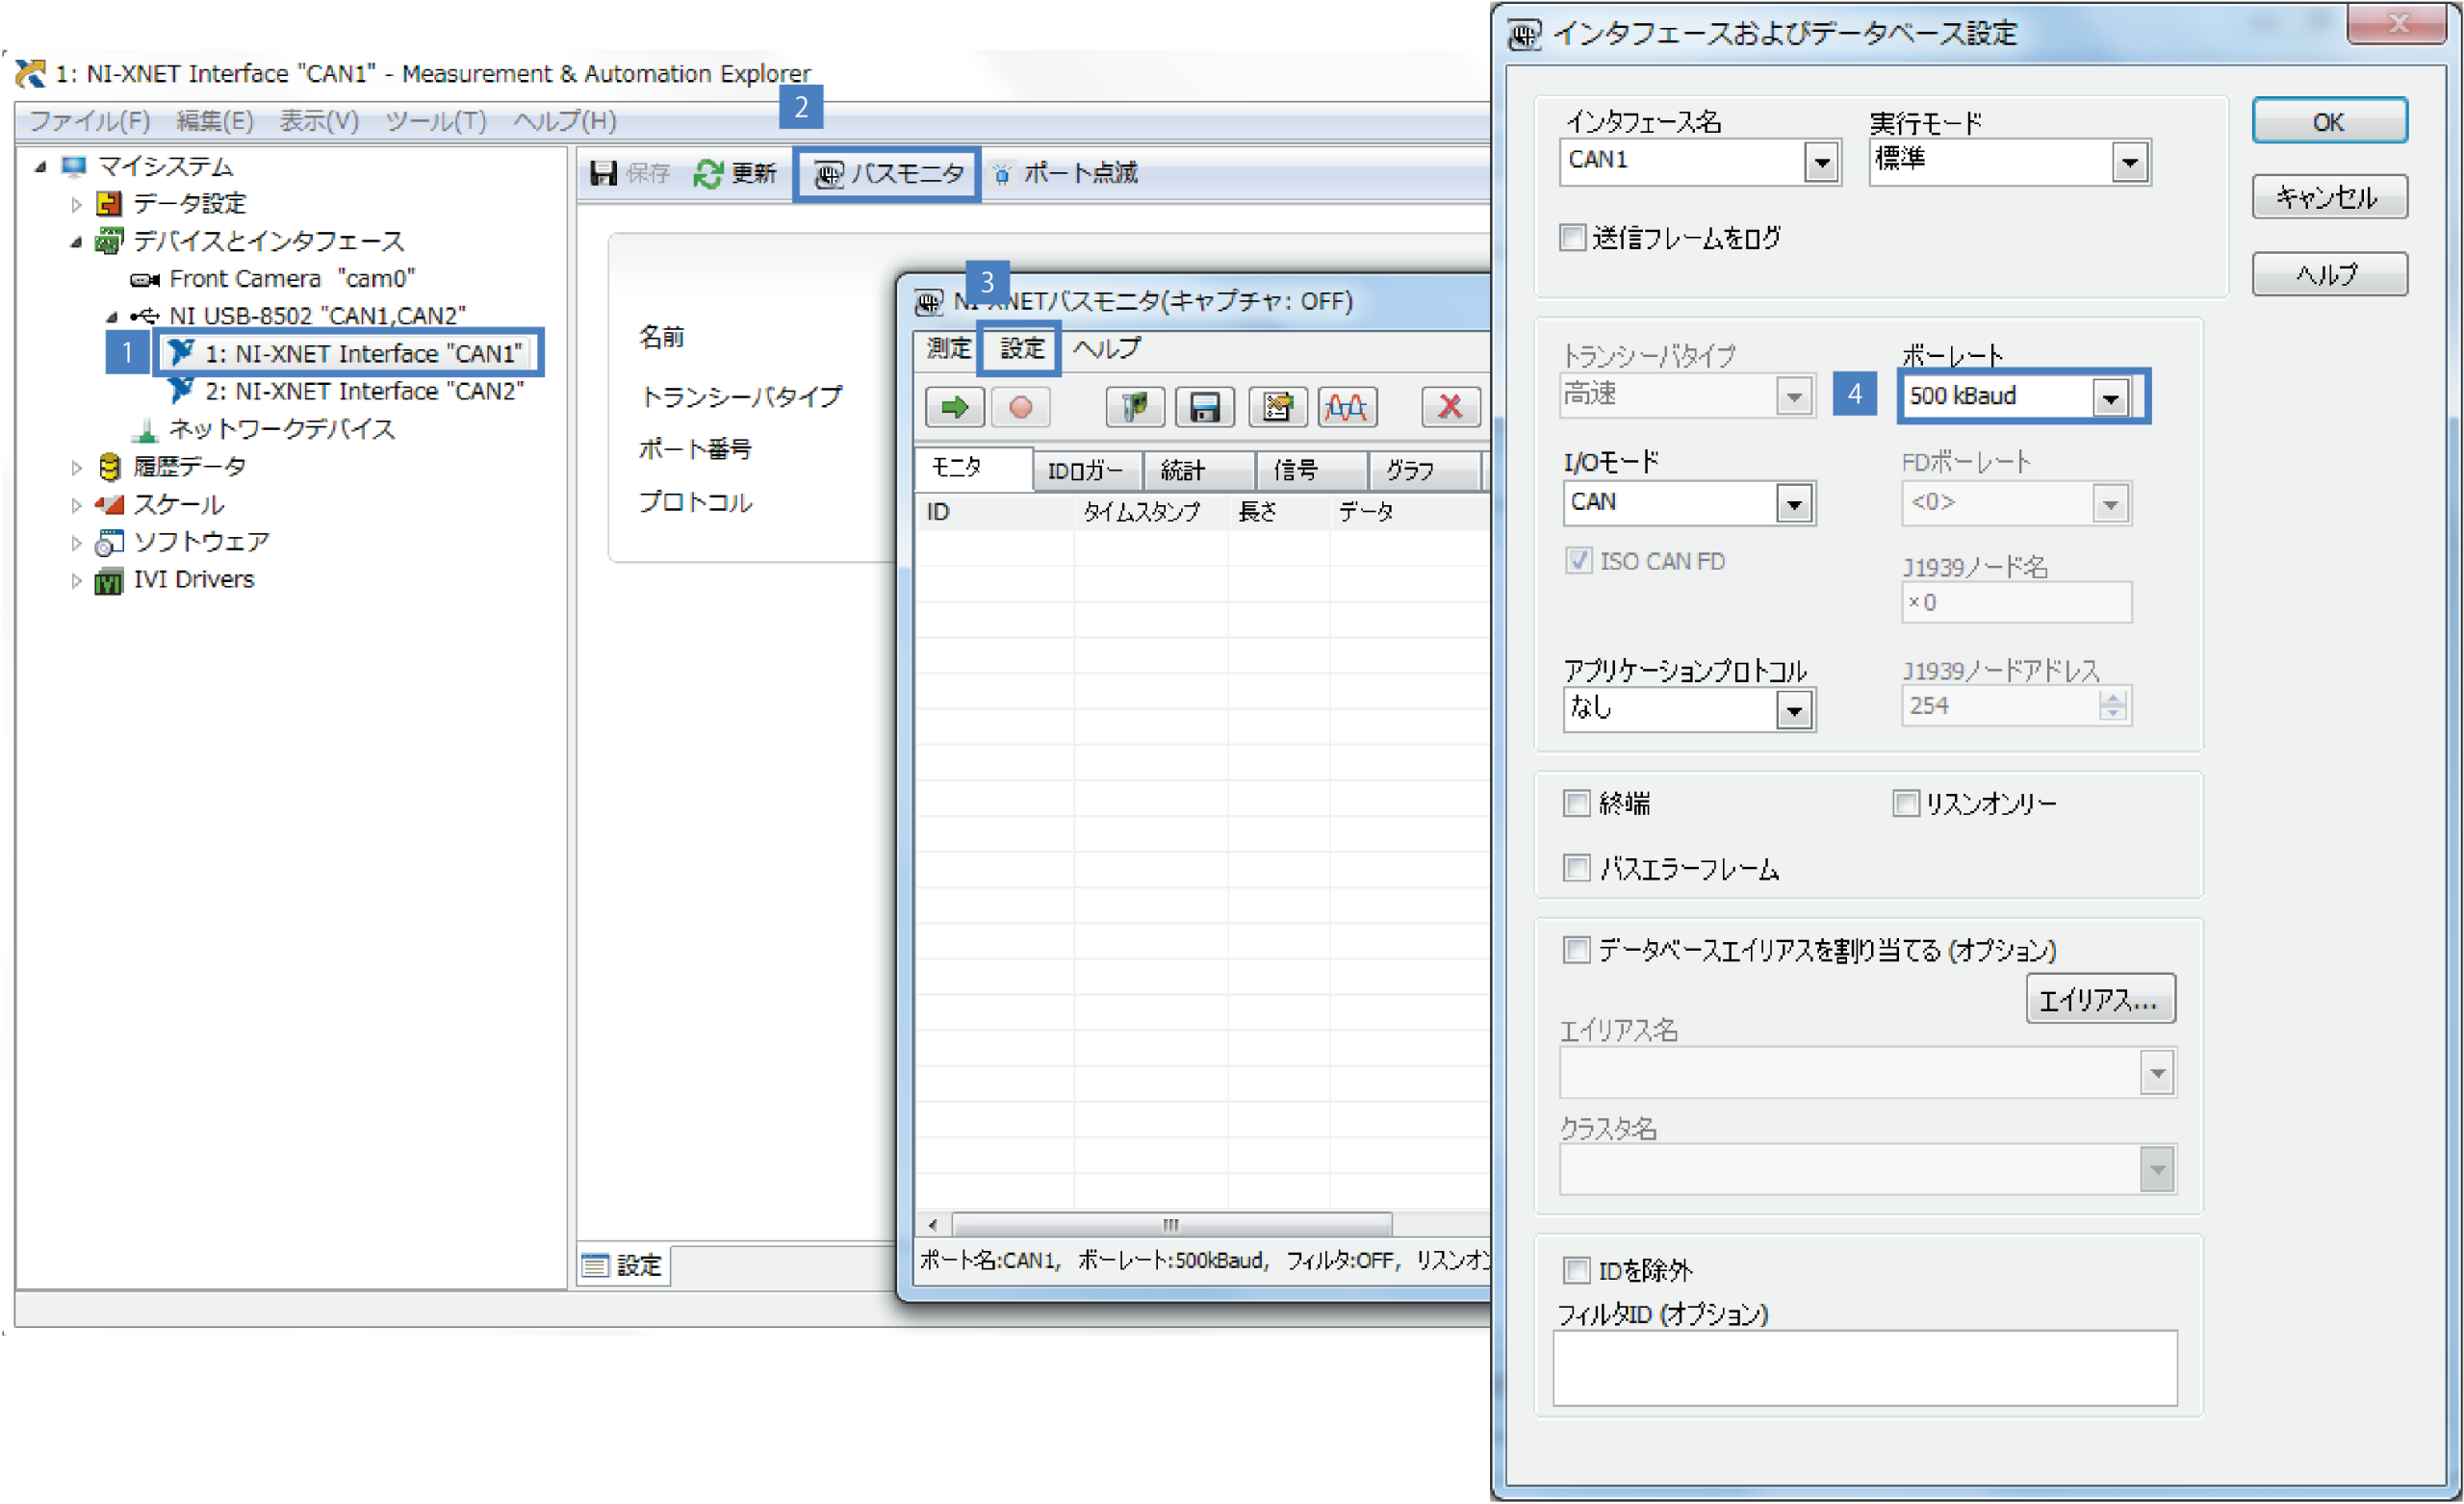Click the ポート点滅 blink port button

tap(1065, 174)
